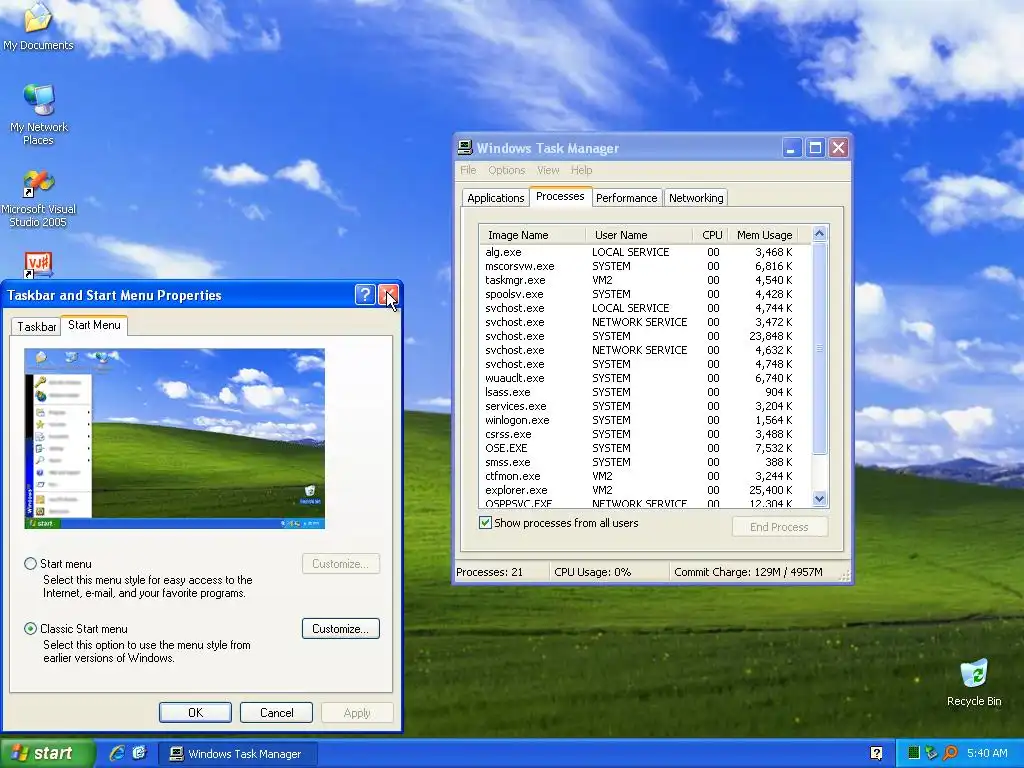Open the Recycle Bin icon
The height and width of the screenshot is (768, 1024).
click(x=974, y=682)
